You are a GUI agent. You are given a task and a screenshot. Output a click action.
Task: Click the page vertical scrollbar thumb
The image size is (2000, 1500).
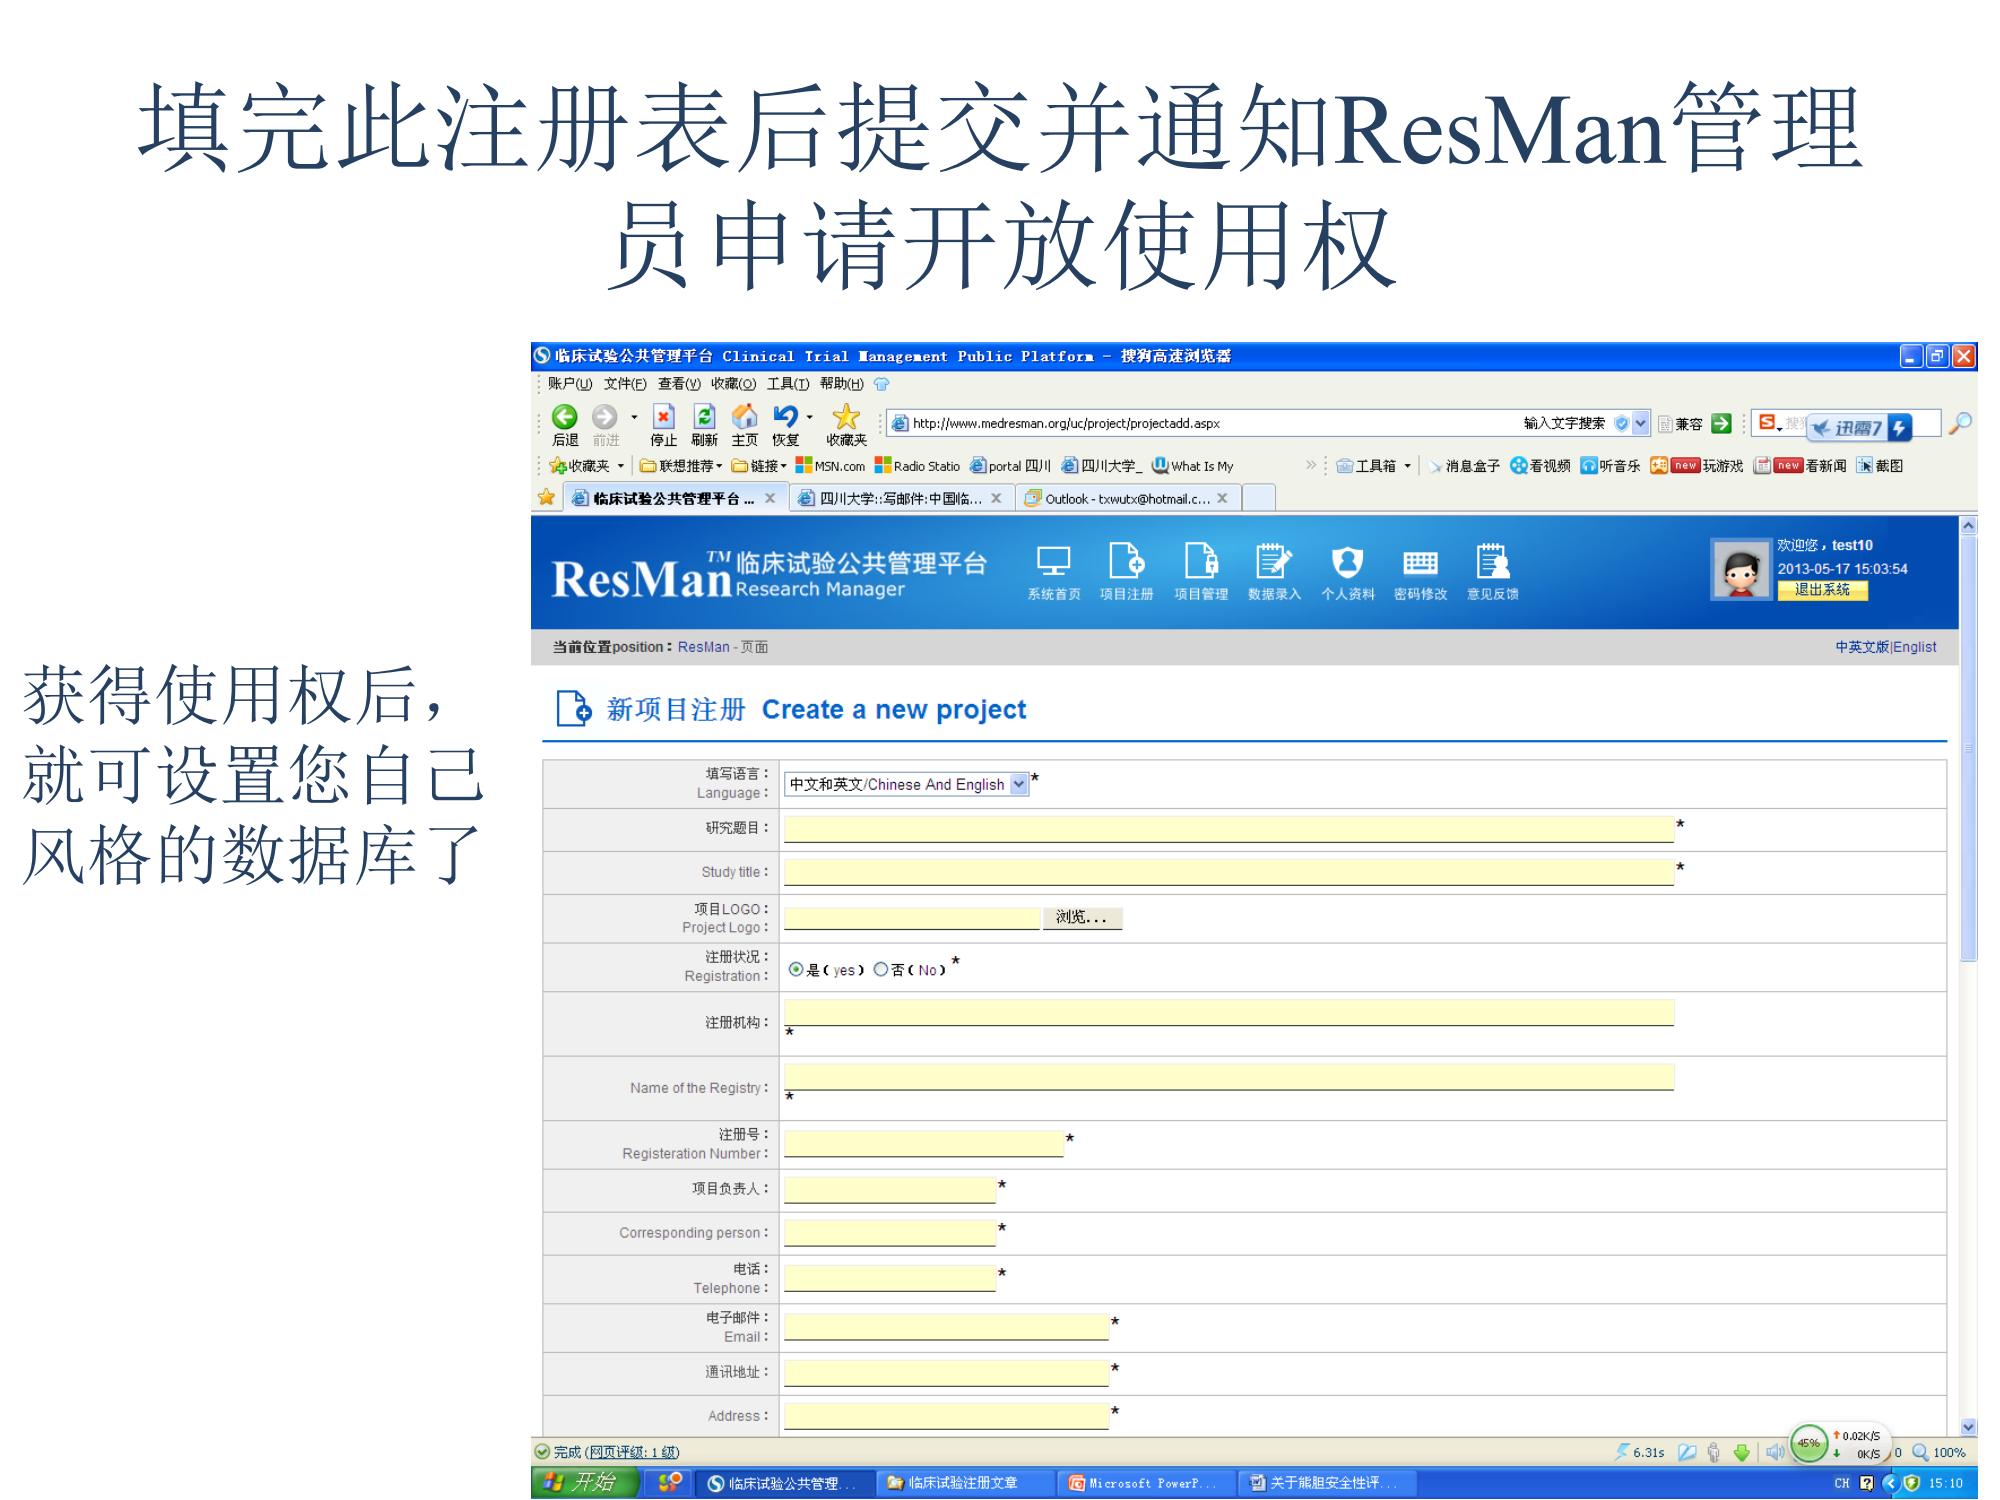point(1968,748)
